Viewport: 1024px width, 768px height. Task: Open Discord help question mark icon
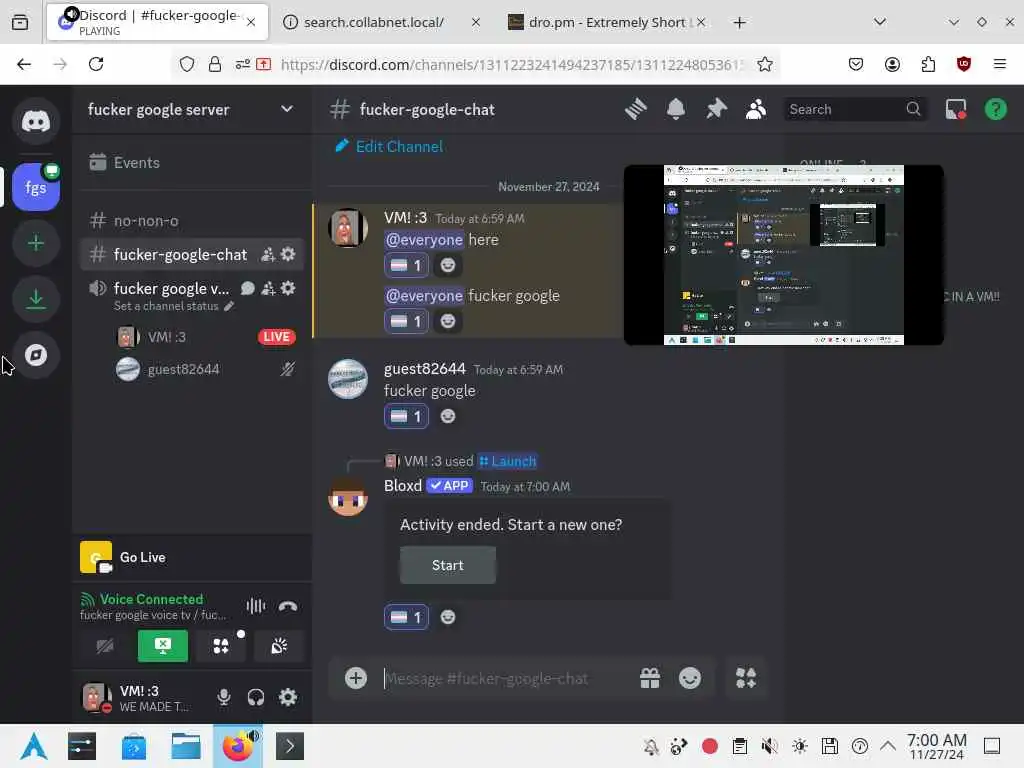click(x=995, y=109)
